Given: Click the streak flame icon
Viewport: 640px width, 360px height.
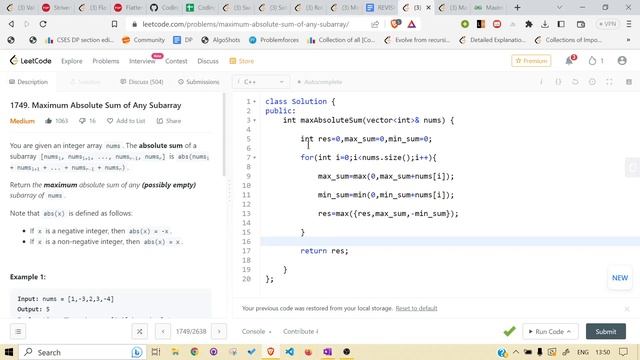Looking at the screenshot, I should tap(592, 61).
